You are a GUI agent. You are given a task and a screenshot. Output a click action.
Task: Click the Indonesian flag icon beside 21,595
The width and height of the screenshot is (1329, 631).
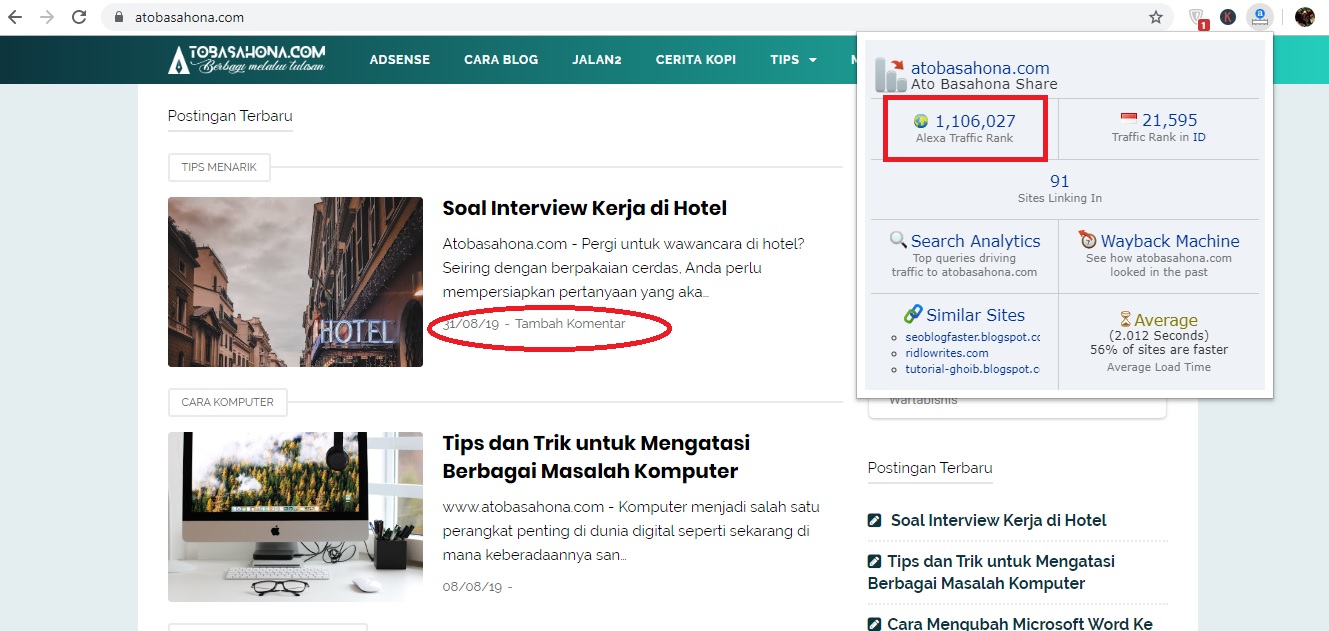pyautogui.click(x=1129, y=120)
